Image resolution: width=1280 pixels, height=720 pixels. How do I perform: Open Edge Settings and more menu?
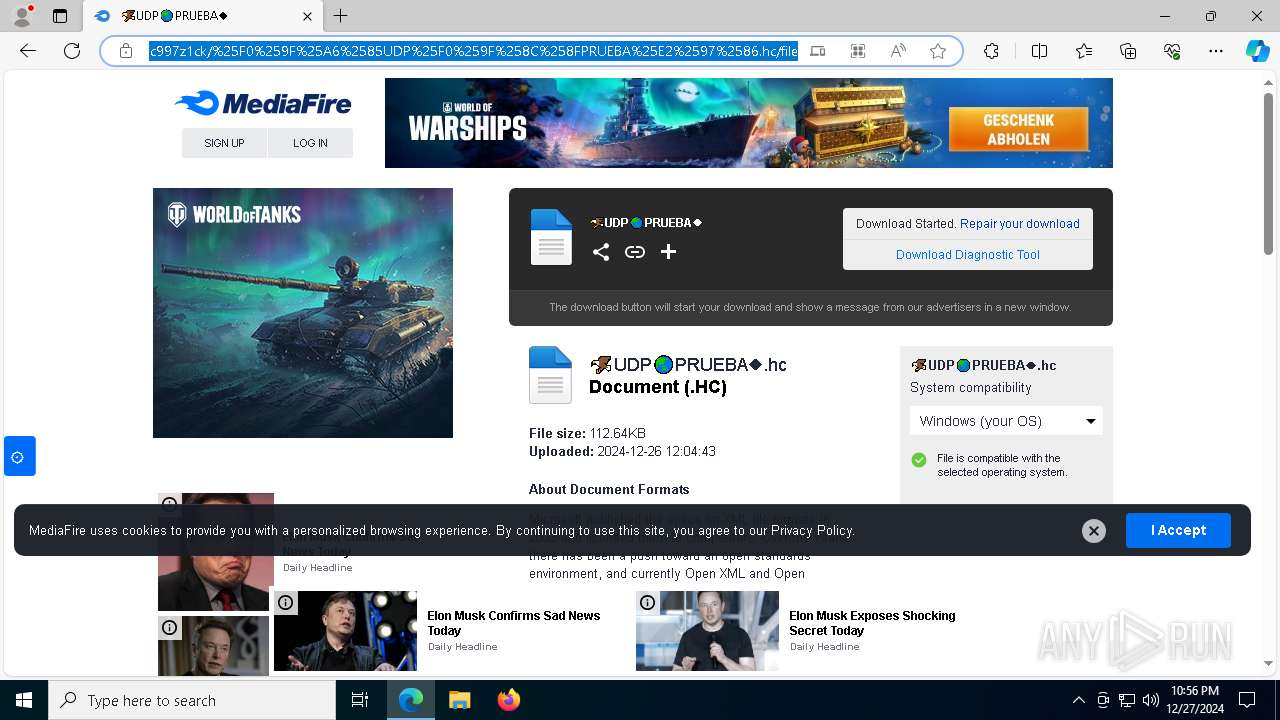[1216, 51]
